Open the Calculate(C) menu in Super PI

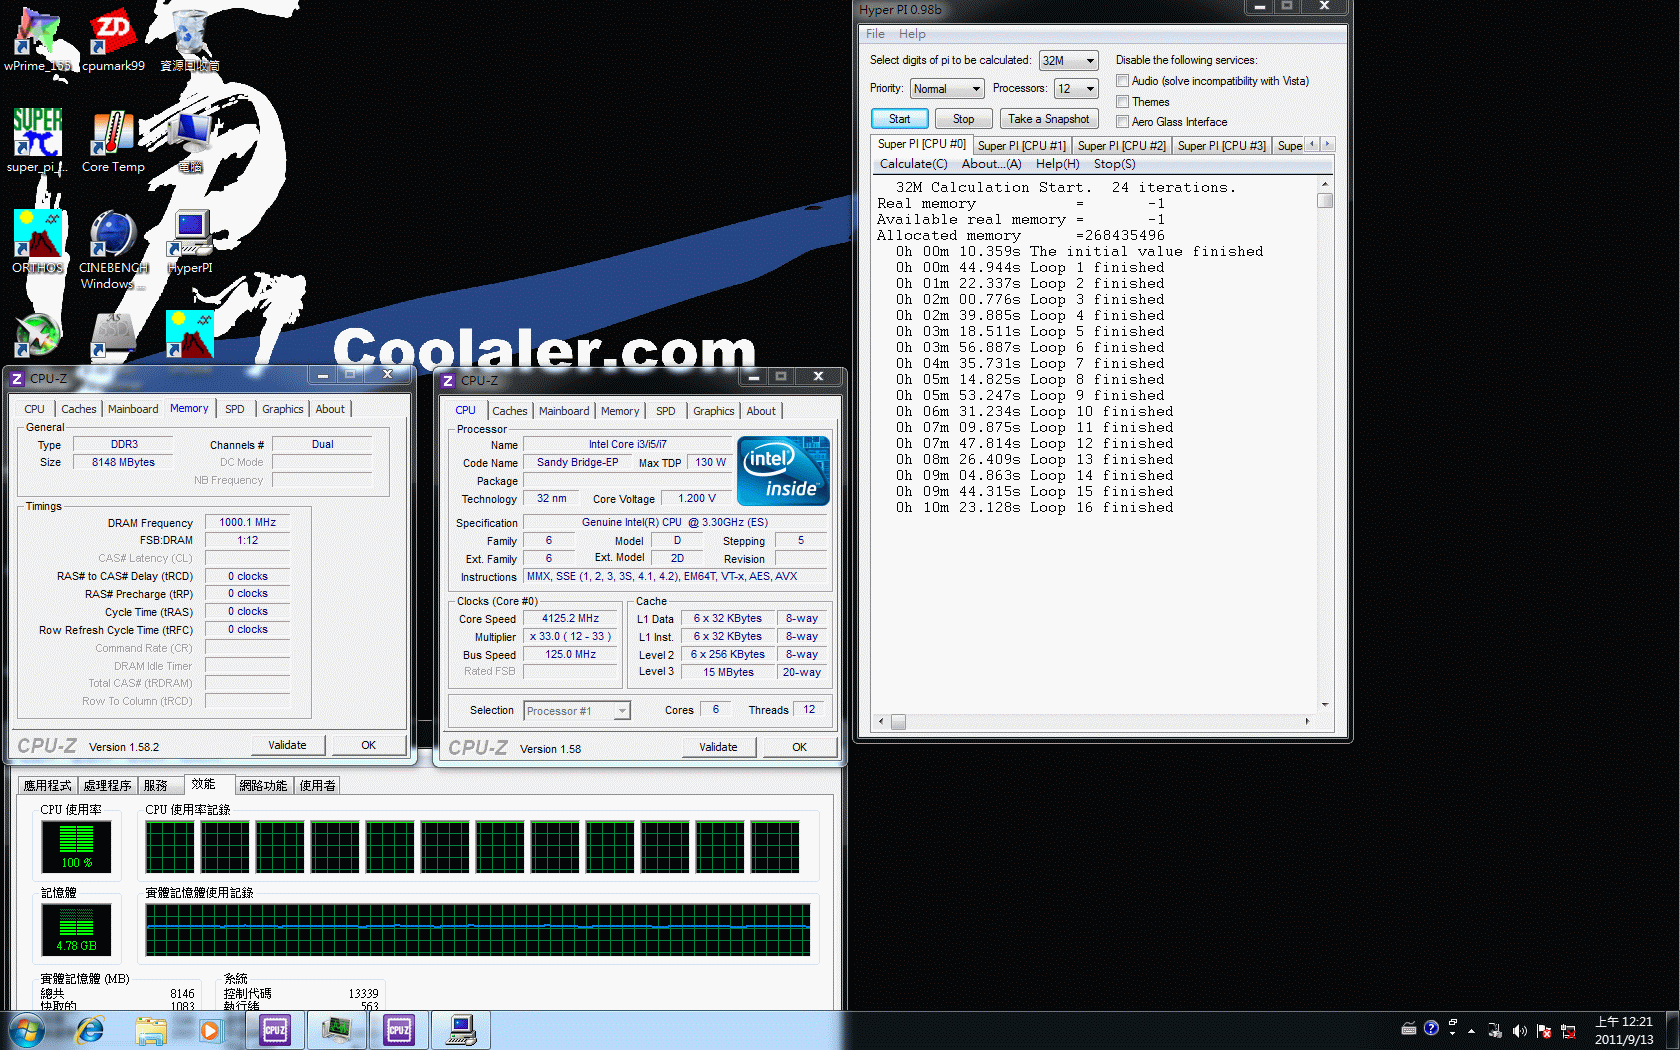coord(913,164)
